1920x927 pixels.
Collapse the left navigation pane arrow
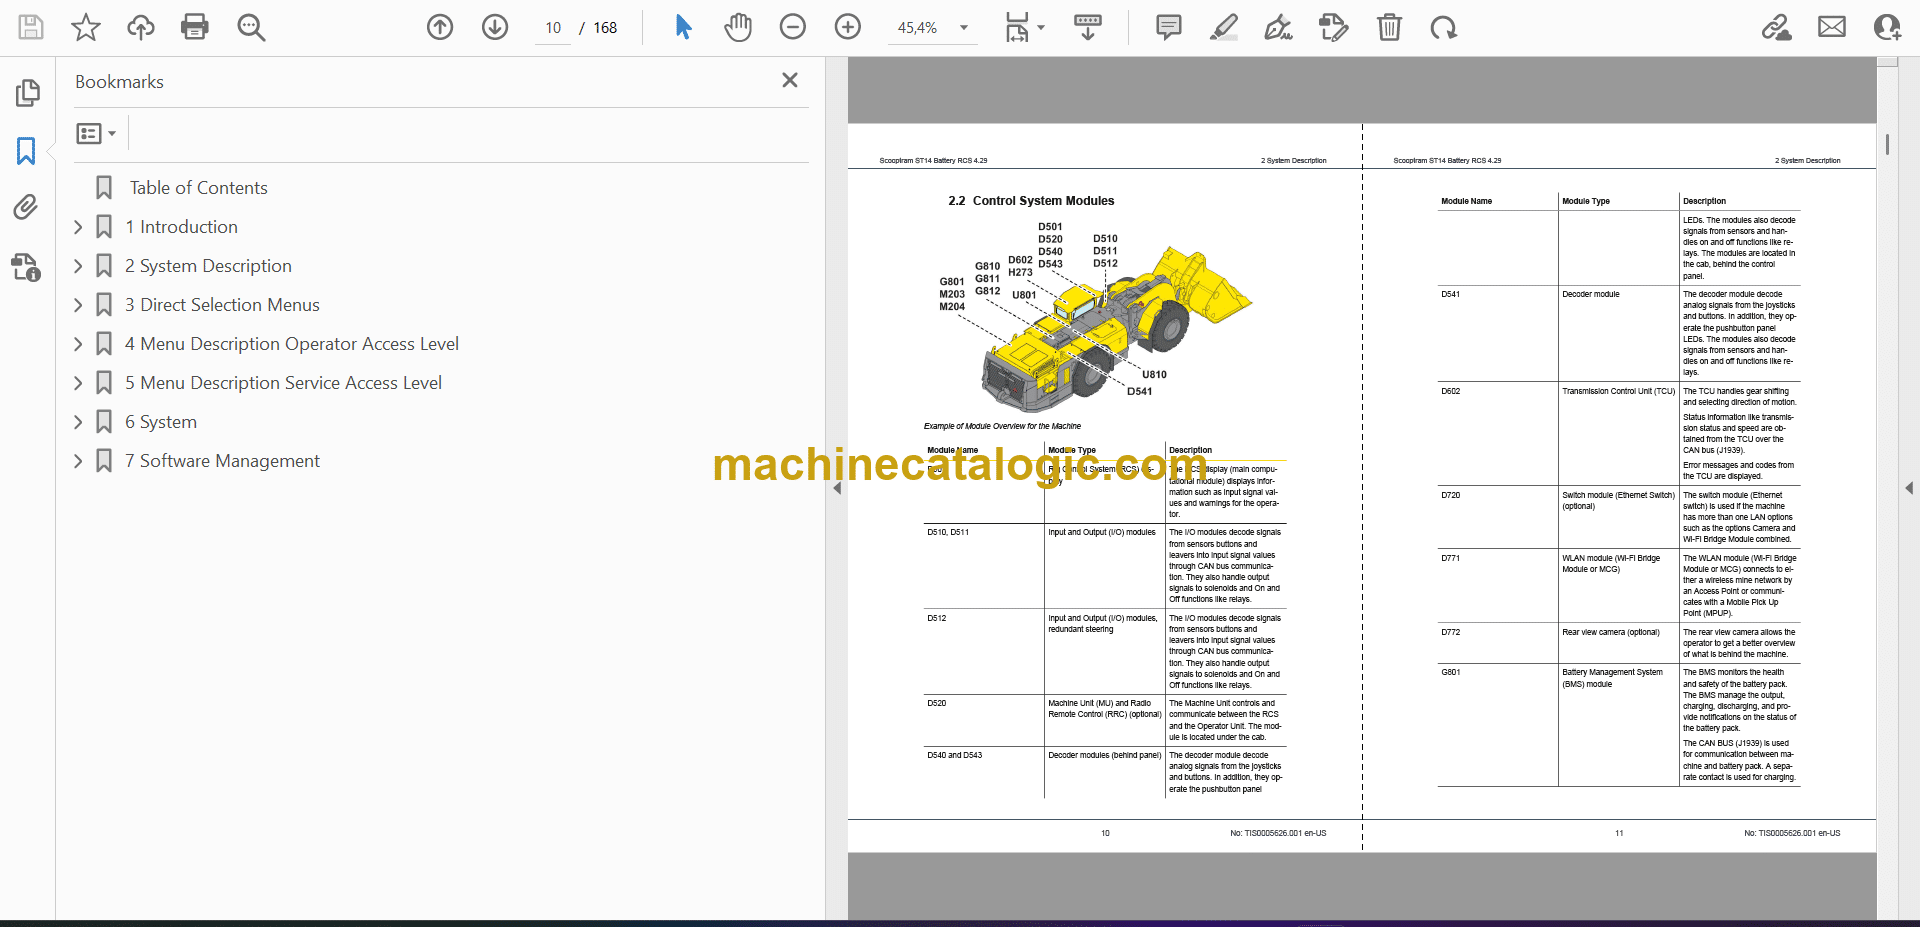(x=837, y=488)
